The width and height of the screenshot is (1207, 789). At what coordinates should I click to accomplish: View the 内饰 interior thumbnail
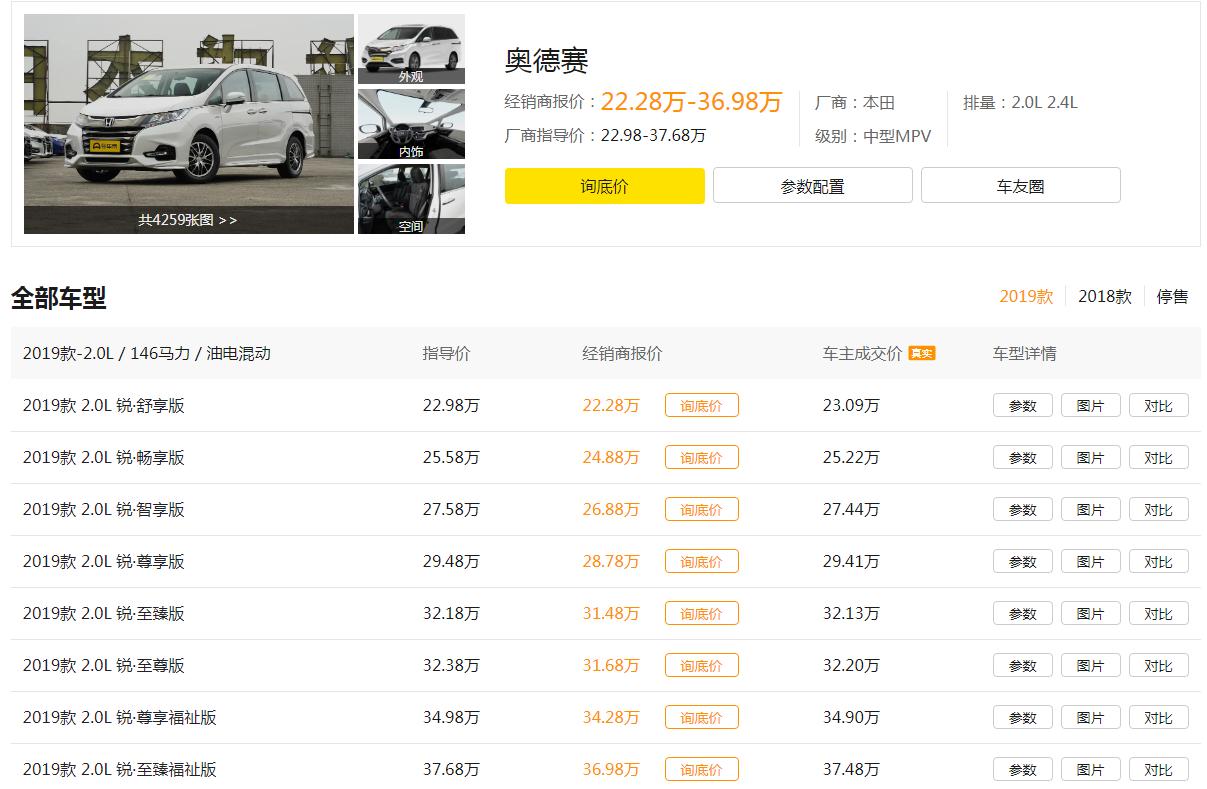point(411,124)
